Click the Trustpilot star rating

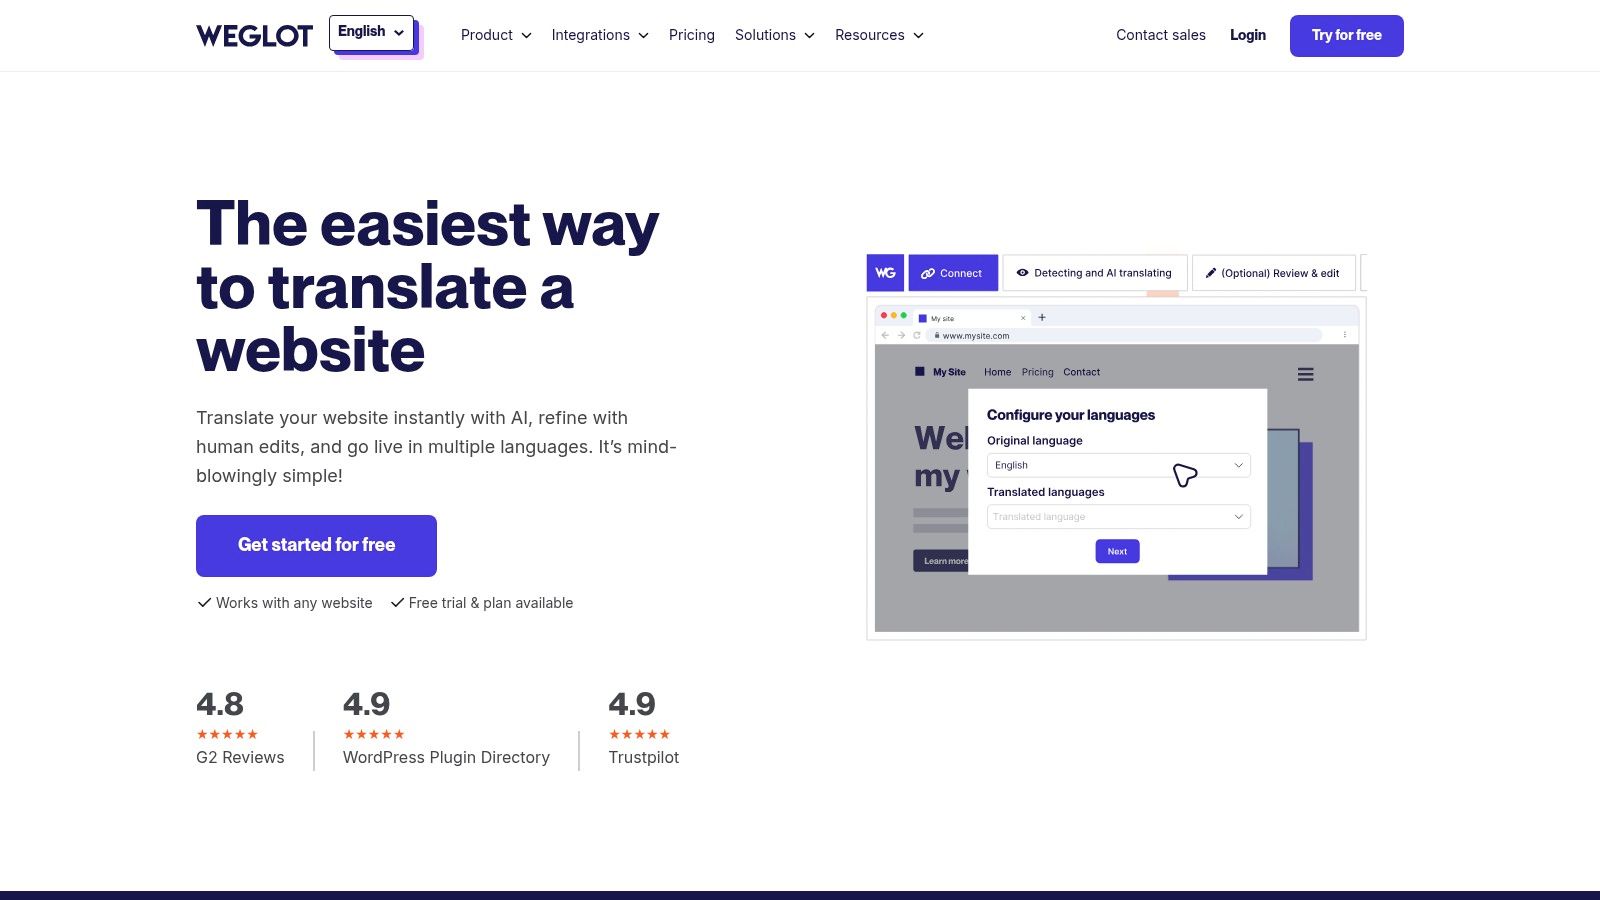point(639,734)
